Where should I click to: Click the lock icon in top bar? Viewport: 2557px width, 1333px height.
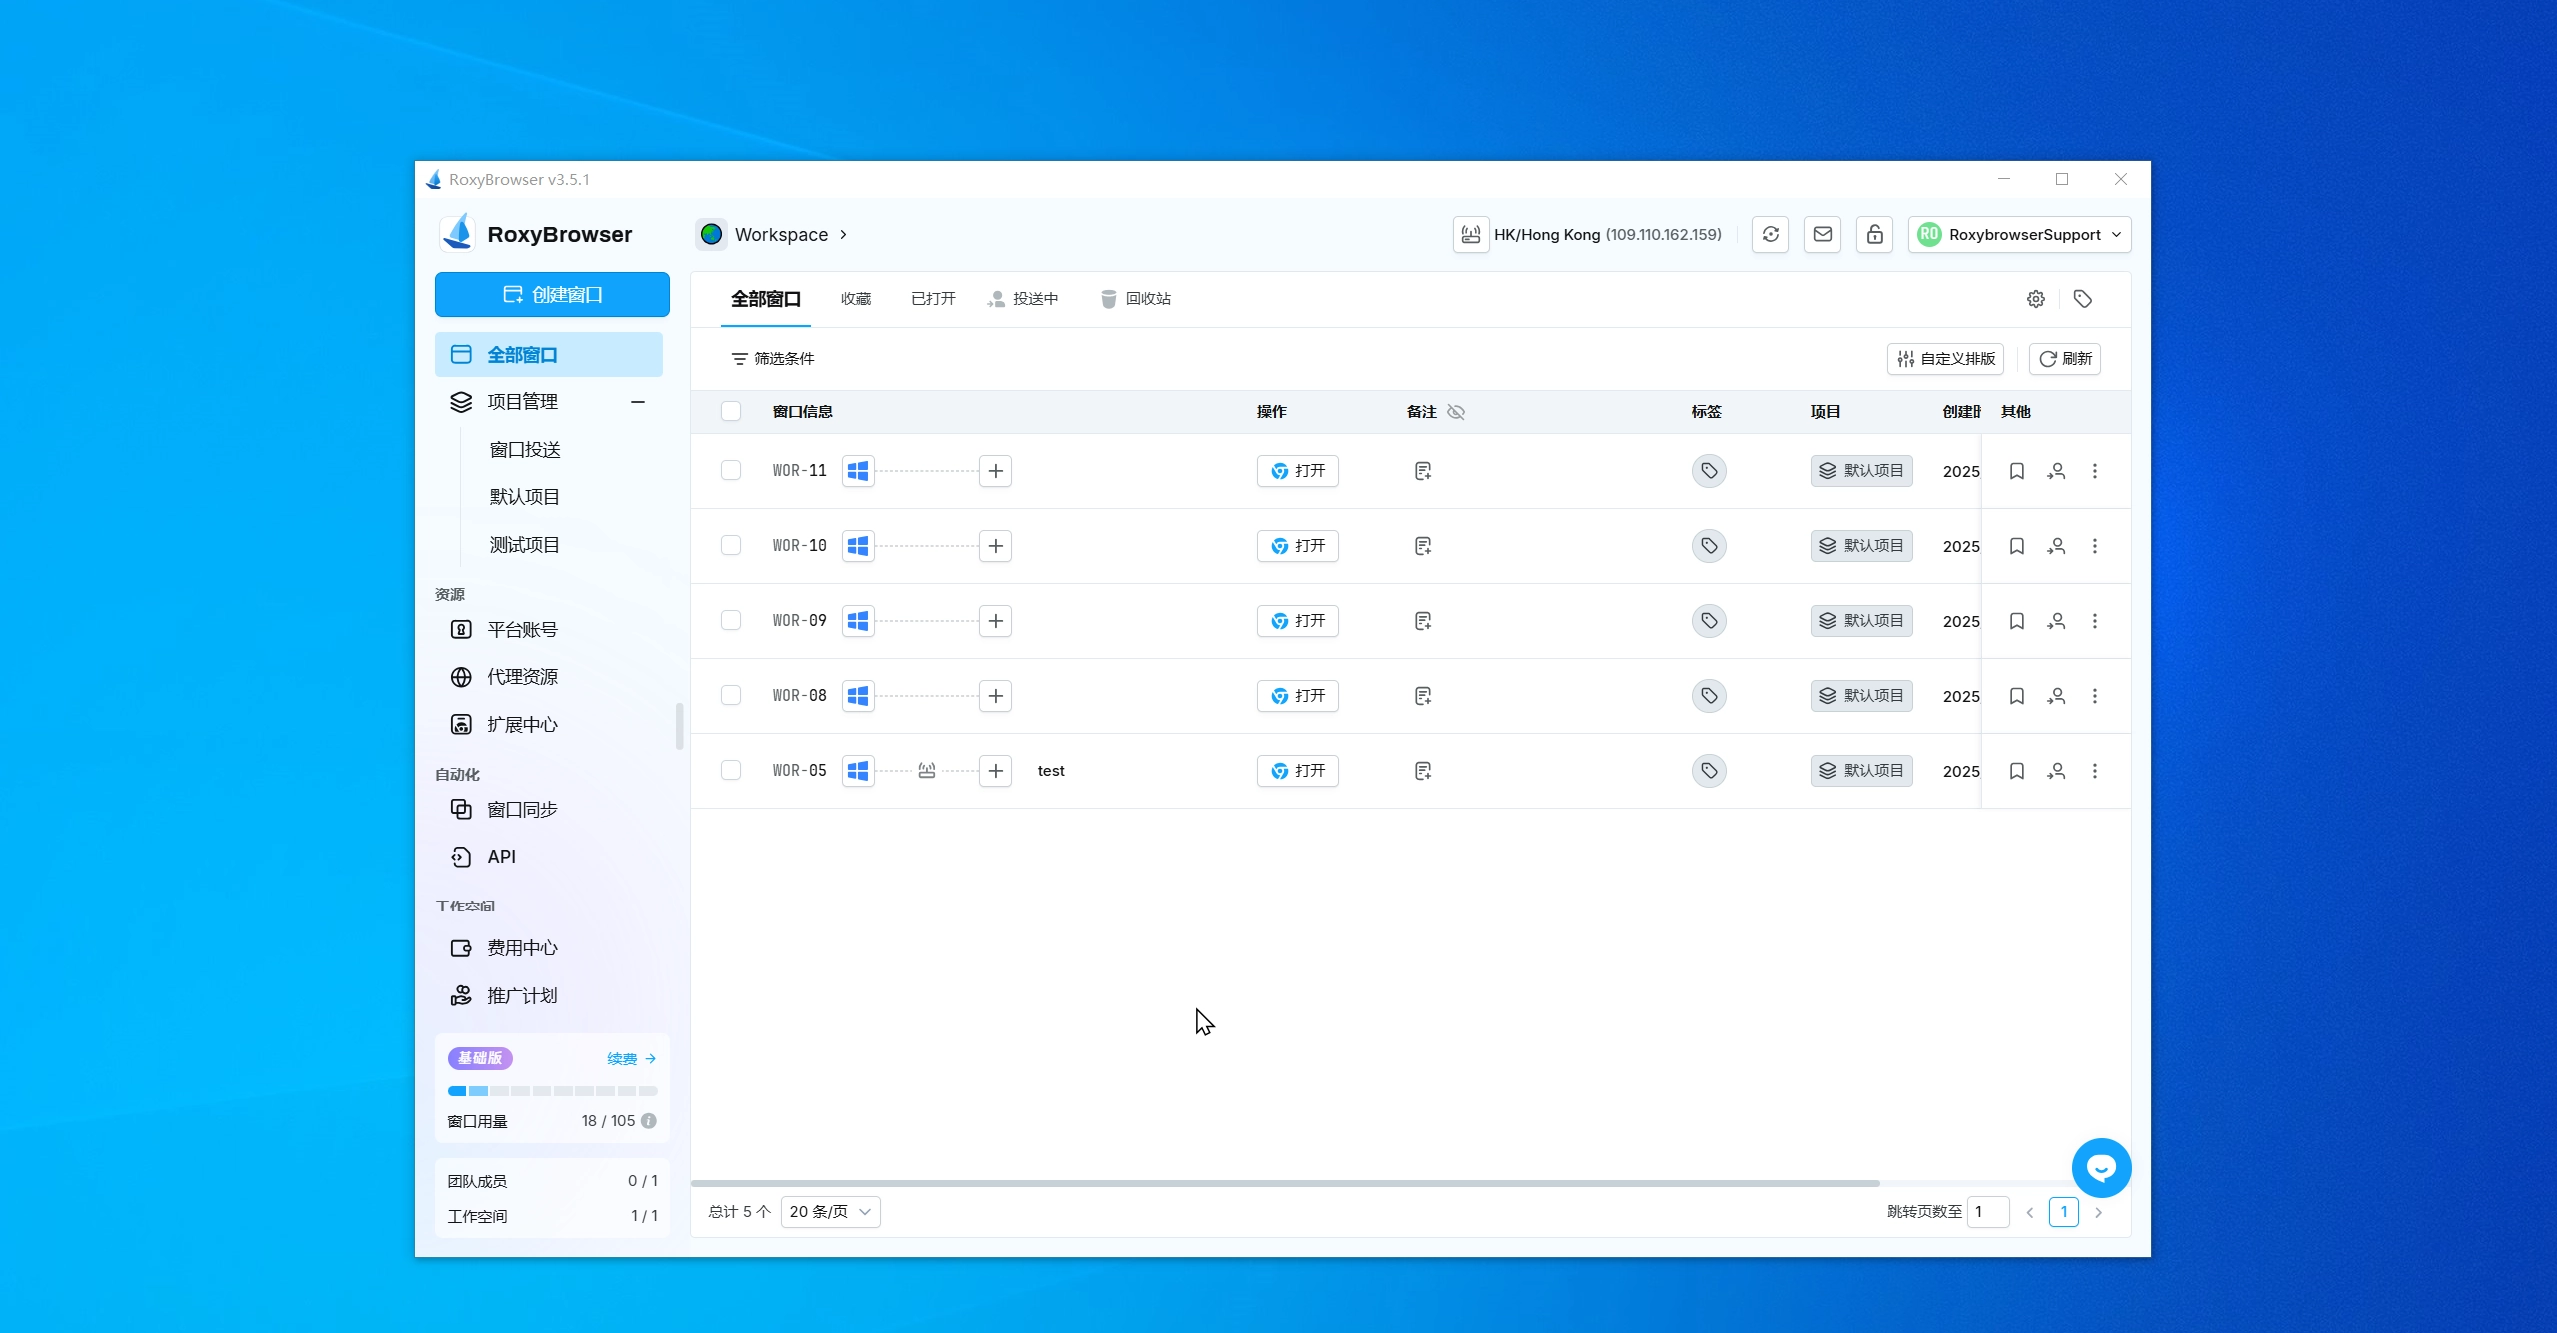[1874, 234]
